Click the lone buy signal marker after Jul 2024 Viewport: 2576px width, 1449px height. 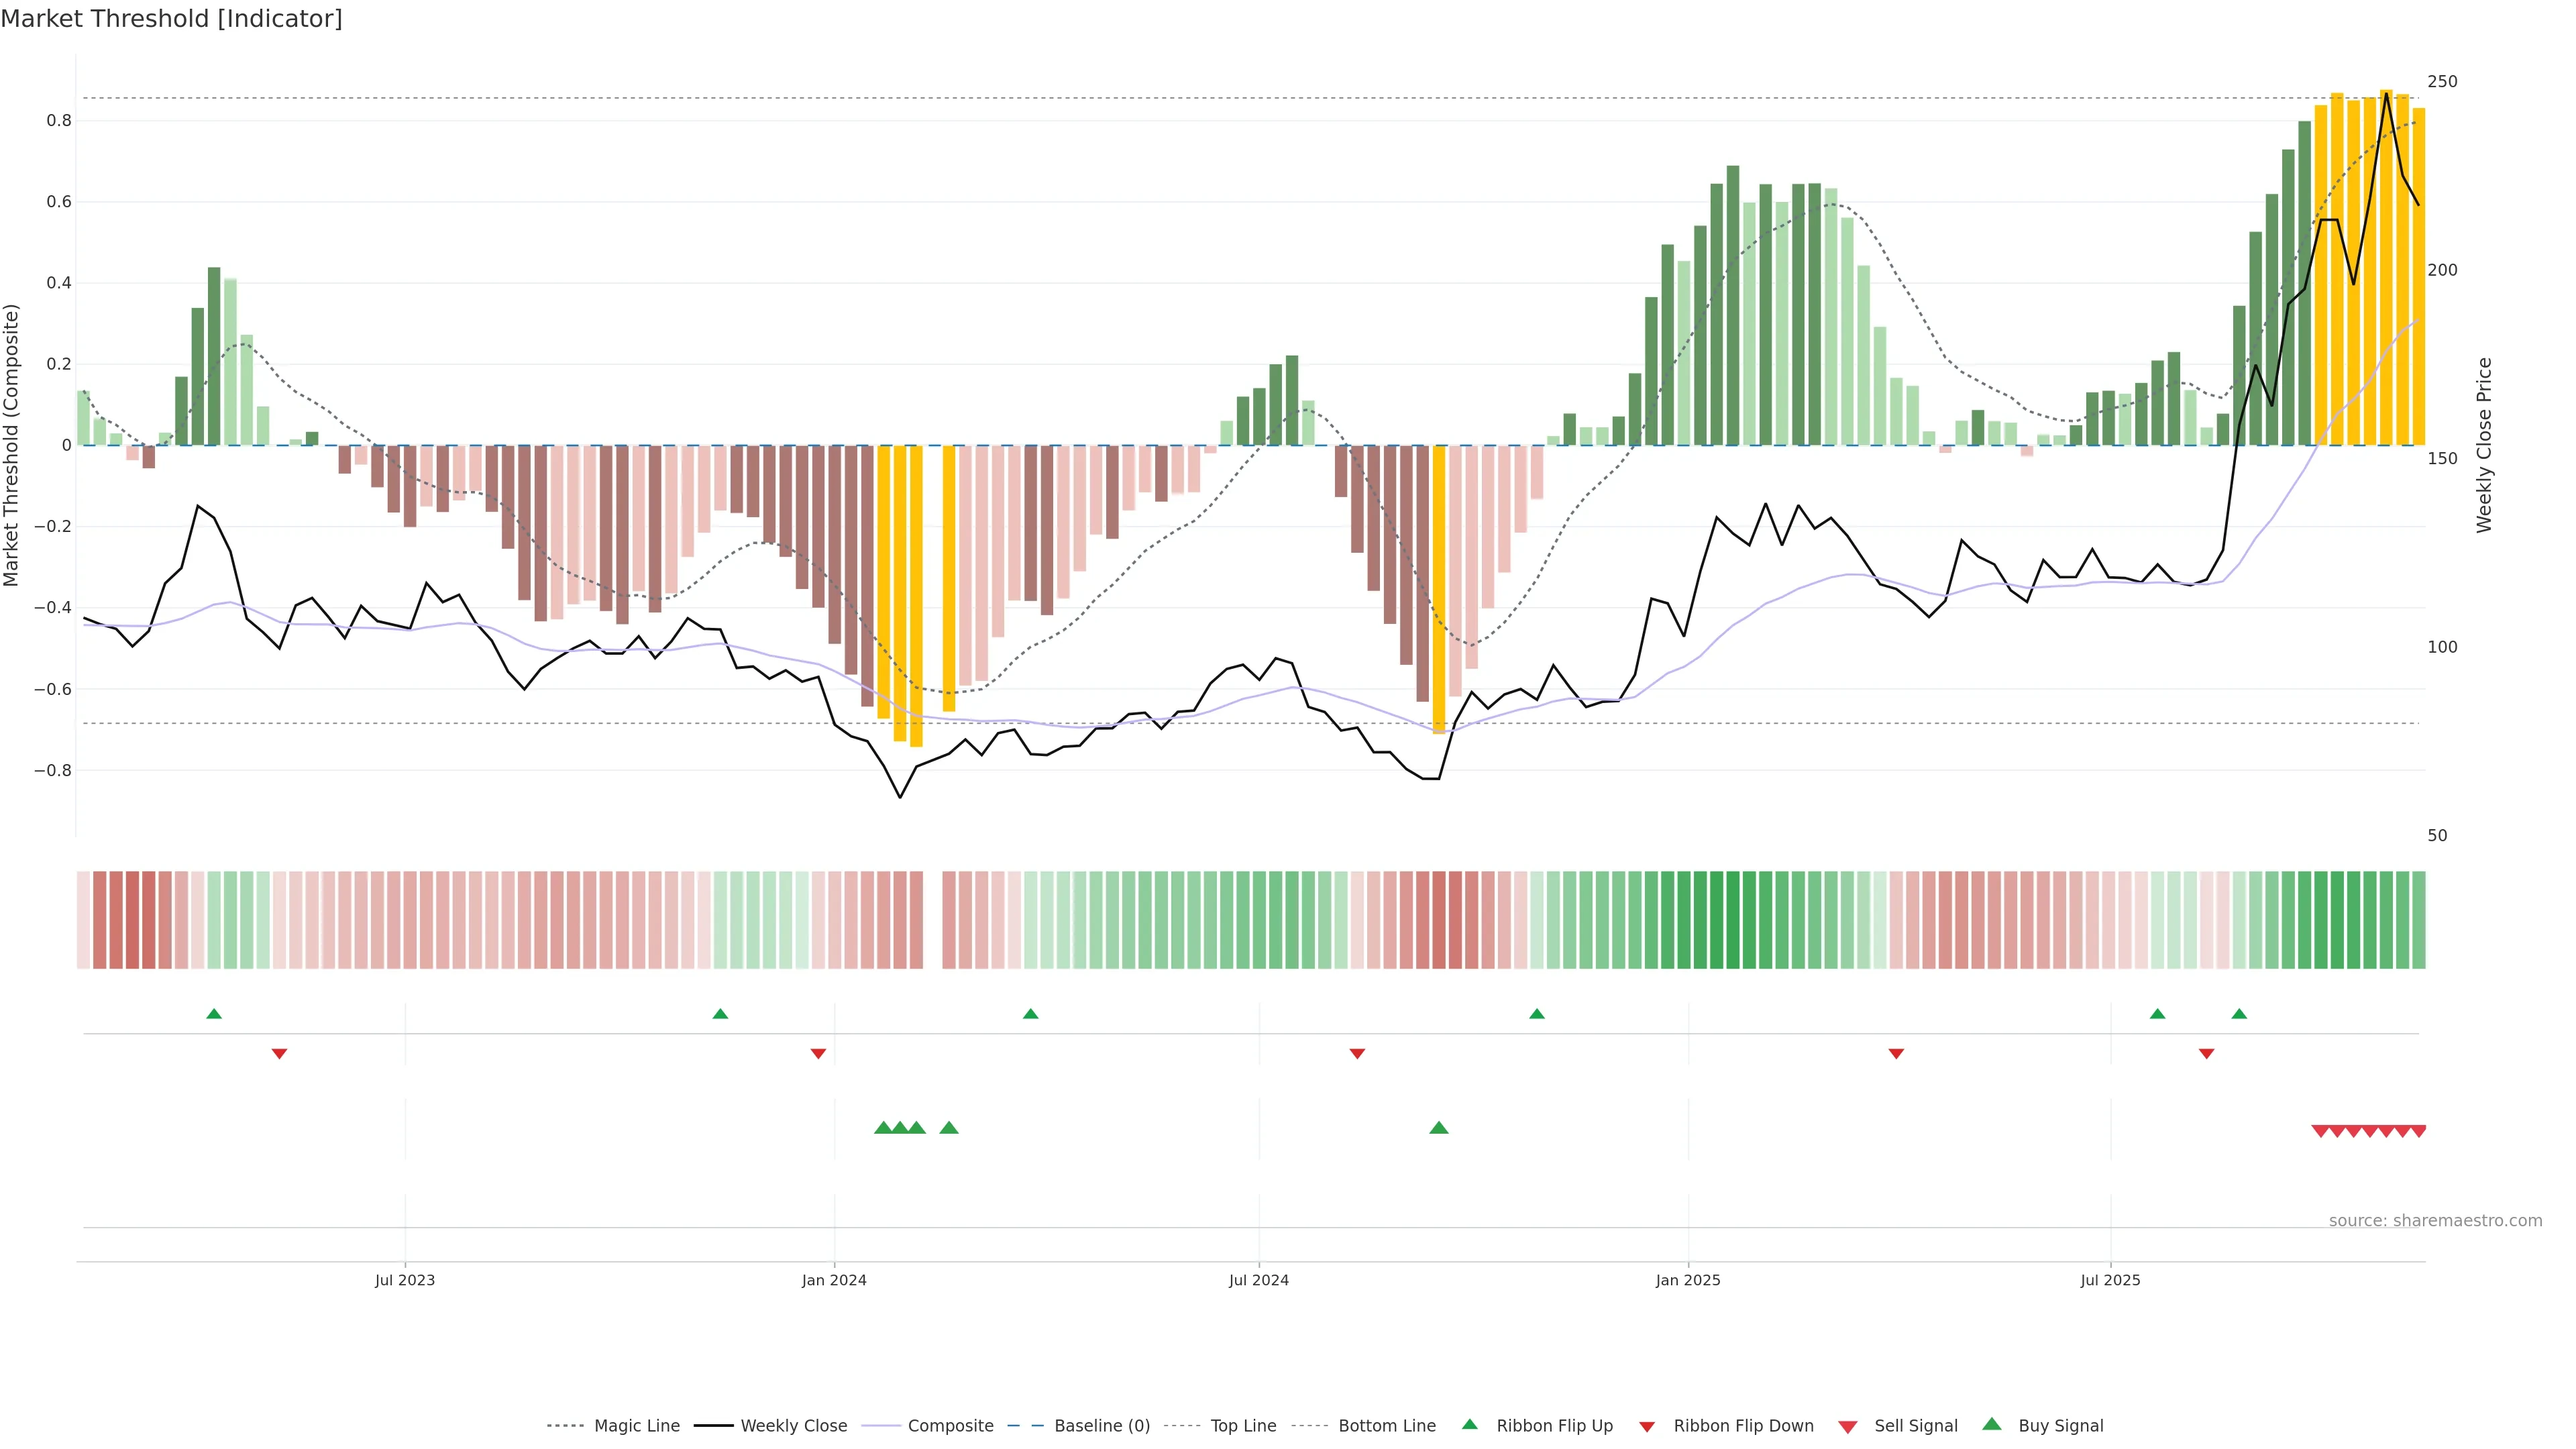pyautogui.click(x=1438, y=1128)
